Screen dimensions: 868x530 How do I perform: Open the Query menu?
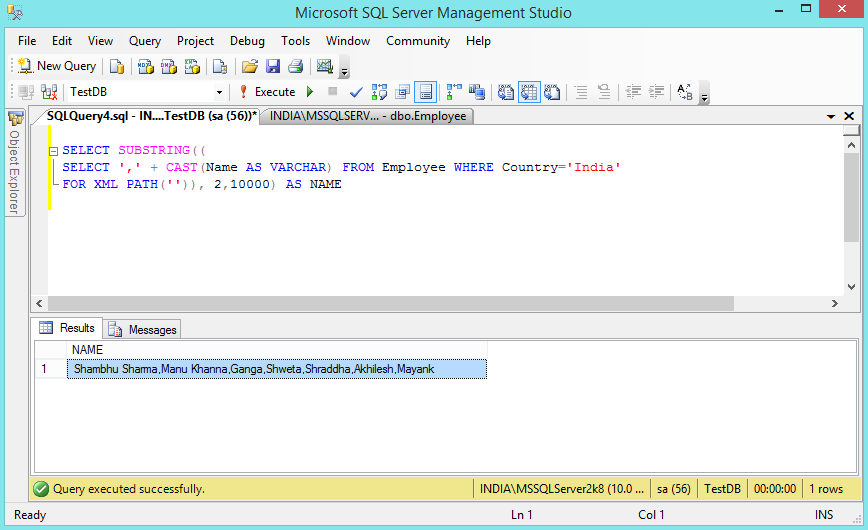[145, 41]
